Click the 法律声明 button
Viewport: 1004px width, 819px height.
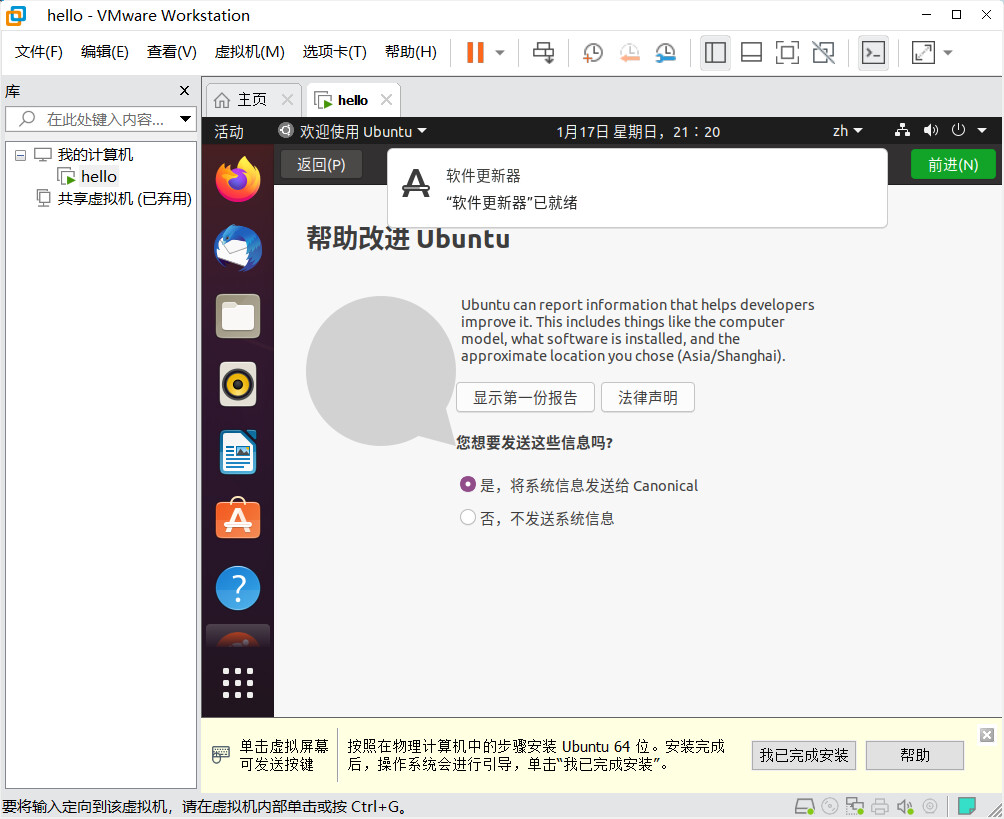(x=647, y=398)
